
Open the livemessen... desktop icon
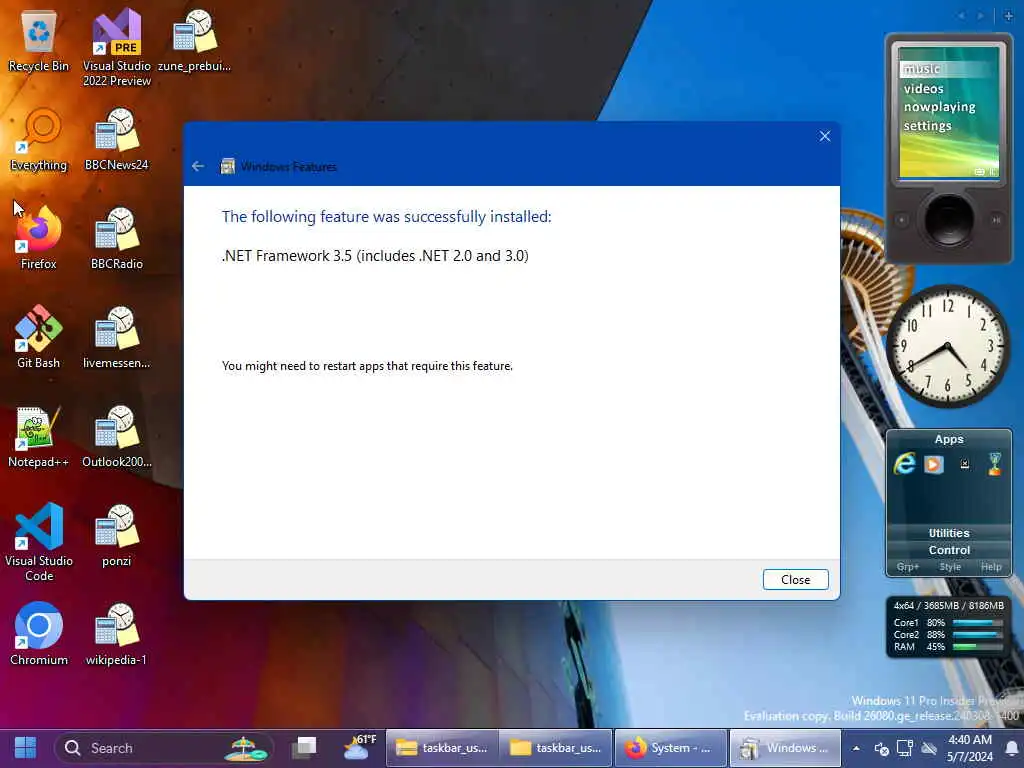coord(117,338)
